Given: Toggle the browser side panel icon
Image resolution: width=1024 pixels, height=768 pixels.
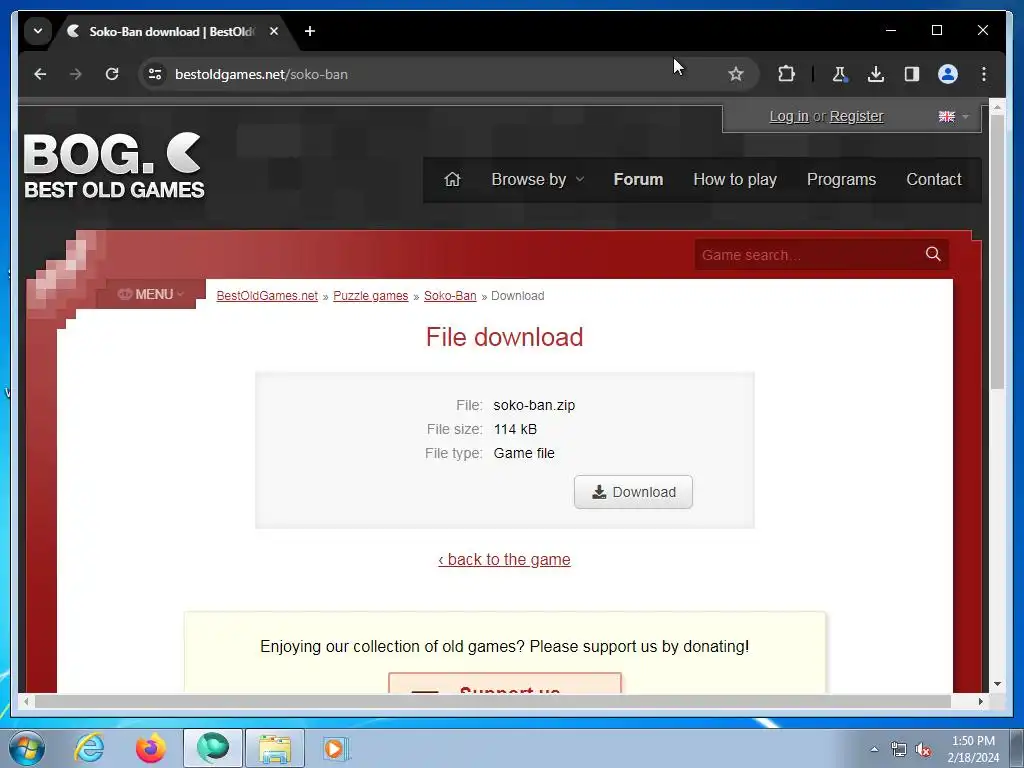Looking at the screenshot, I should [x=912, y=74].
